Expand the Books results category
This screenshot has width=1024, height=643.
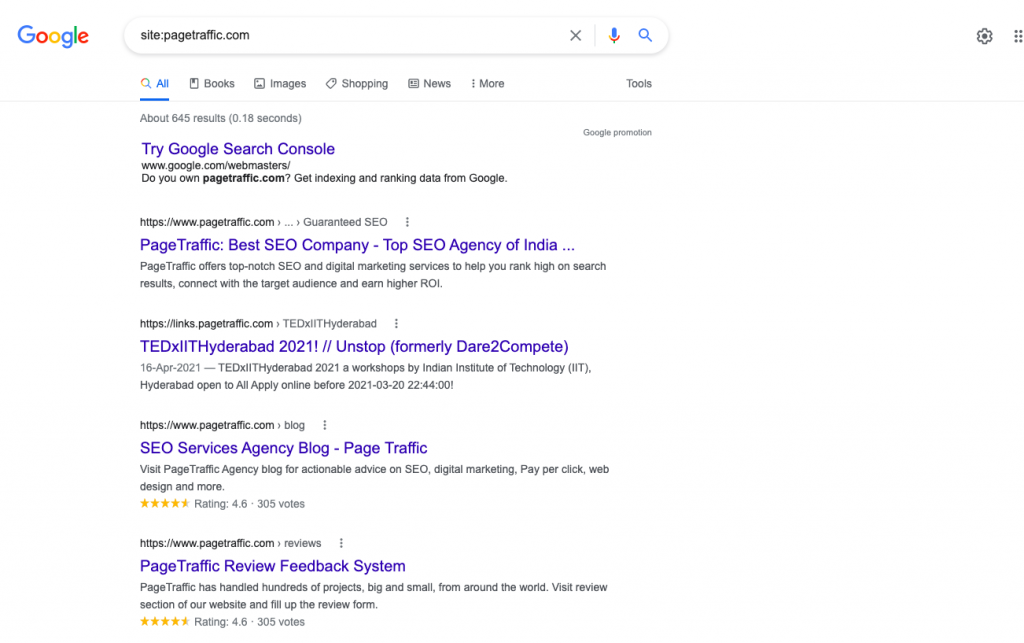[211, 83]
